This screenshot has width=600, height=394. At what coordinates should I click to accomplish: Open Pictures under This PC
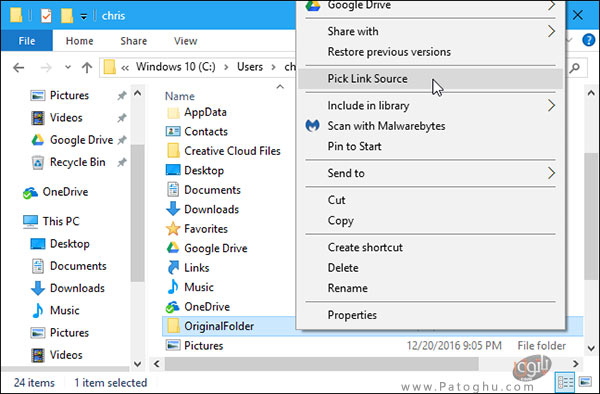click(x=69, y=332)
